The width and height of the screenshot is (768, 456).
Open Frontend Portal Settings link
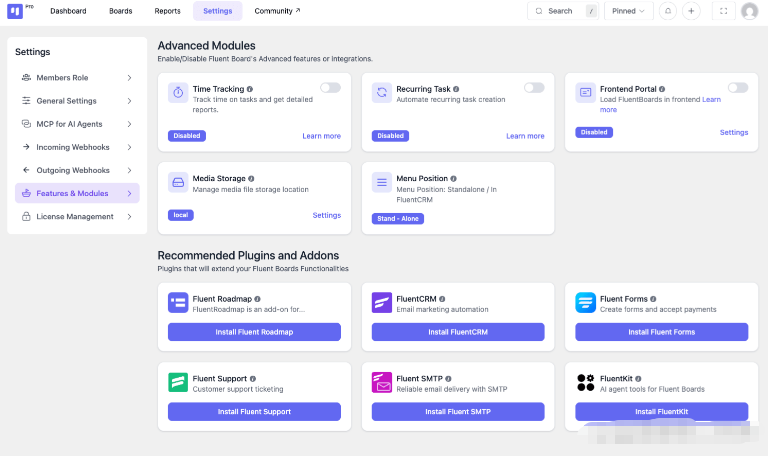click(734, 132)
